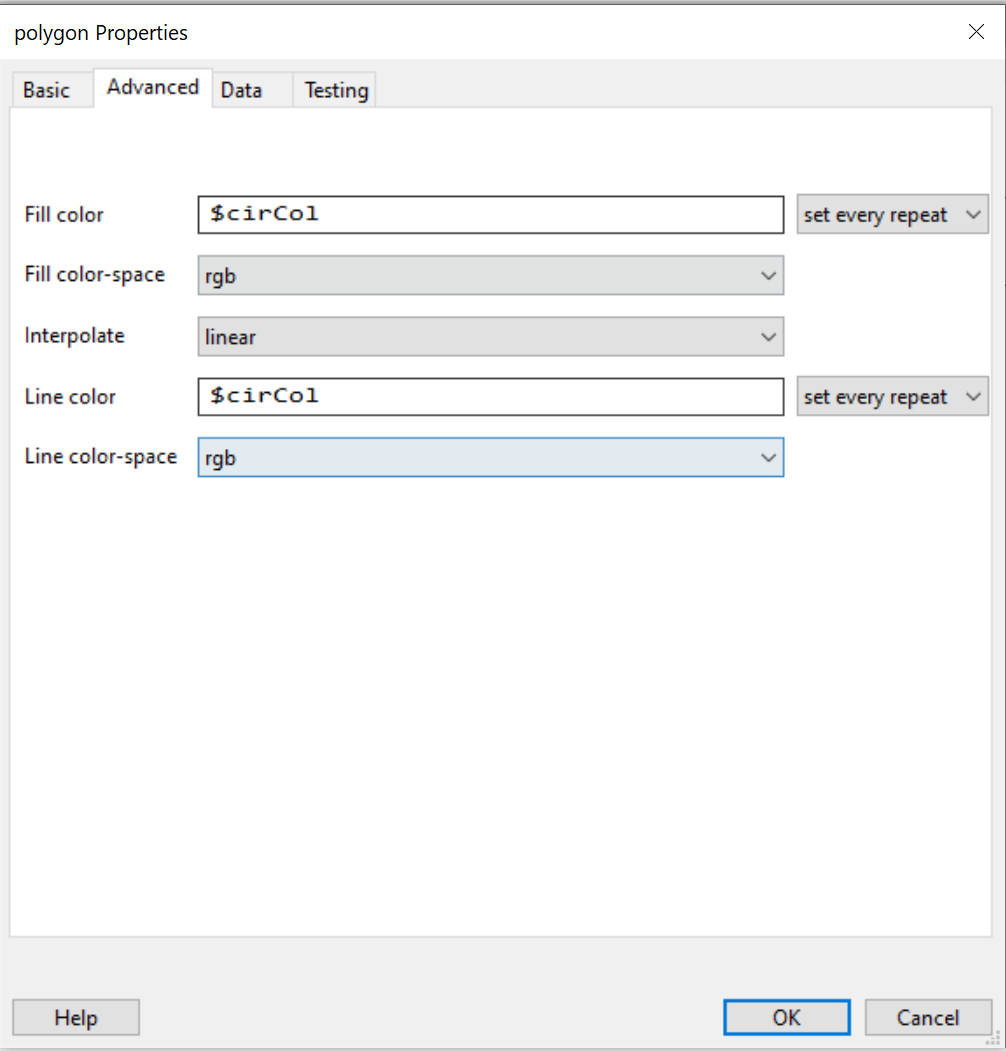Click the Interpolate label text

point(74,336)
